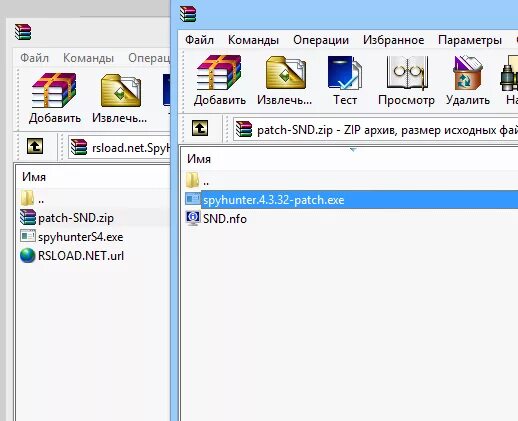Click the spyhunter.4.3.32-patch.exe file icon
Image resolution: width=518 pixels, height=421 pixels.
[193, 199]
